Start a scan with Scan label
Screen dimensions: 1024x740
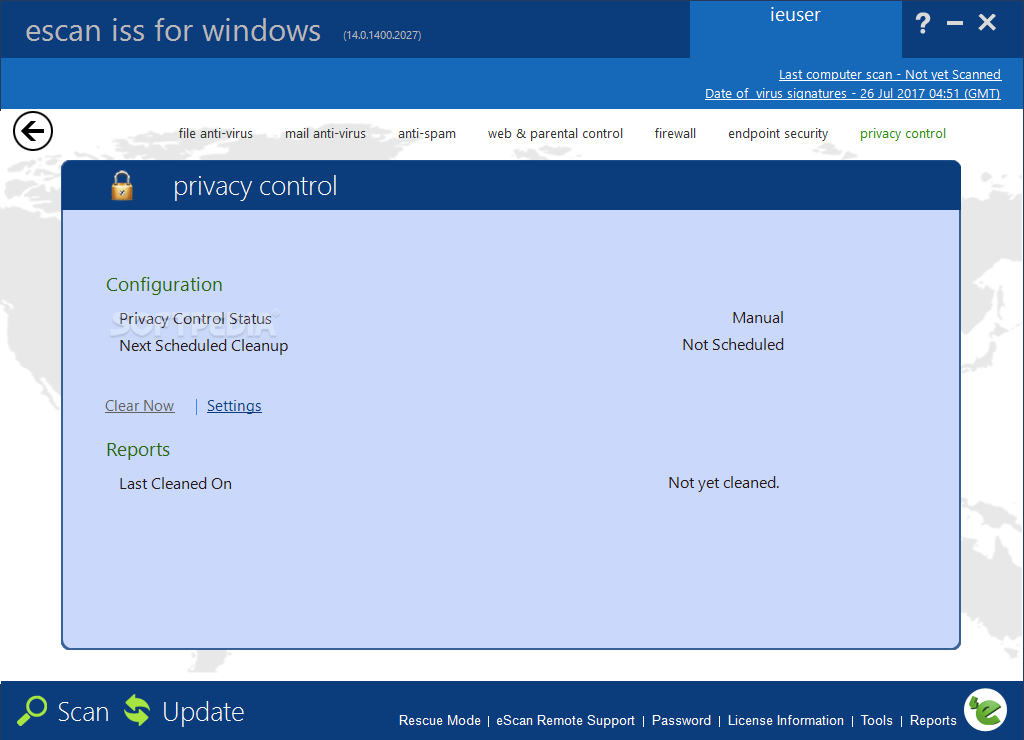(x=83, y=711)
